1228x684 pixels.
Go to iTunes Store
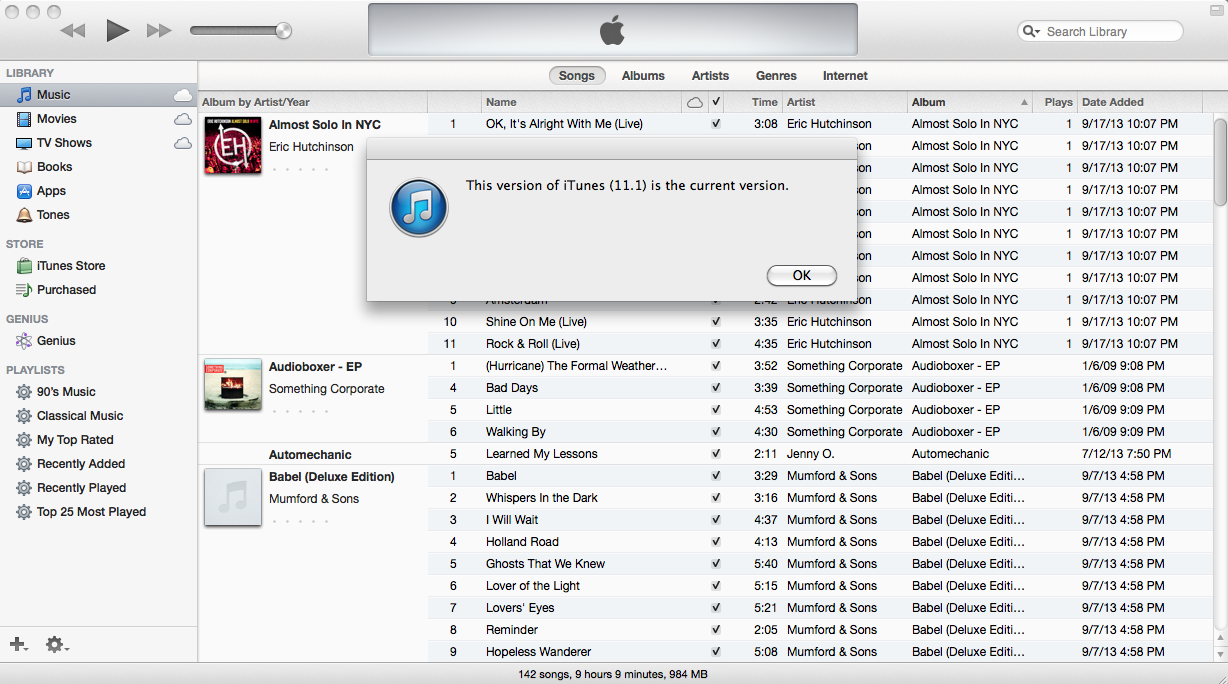click(71, 266)
